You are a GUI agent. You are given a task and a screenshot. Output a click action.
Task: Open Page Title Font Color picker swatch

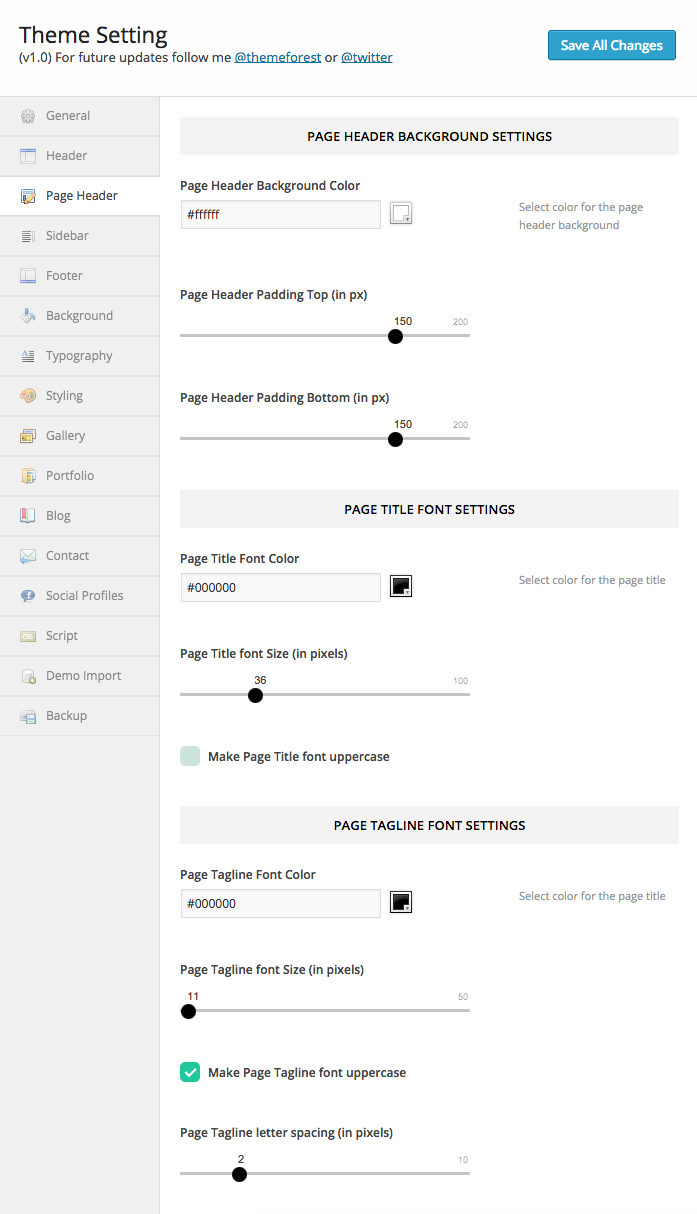point(401,586)
